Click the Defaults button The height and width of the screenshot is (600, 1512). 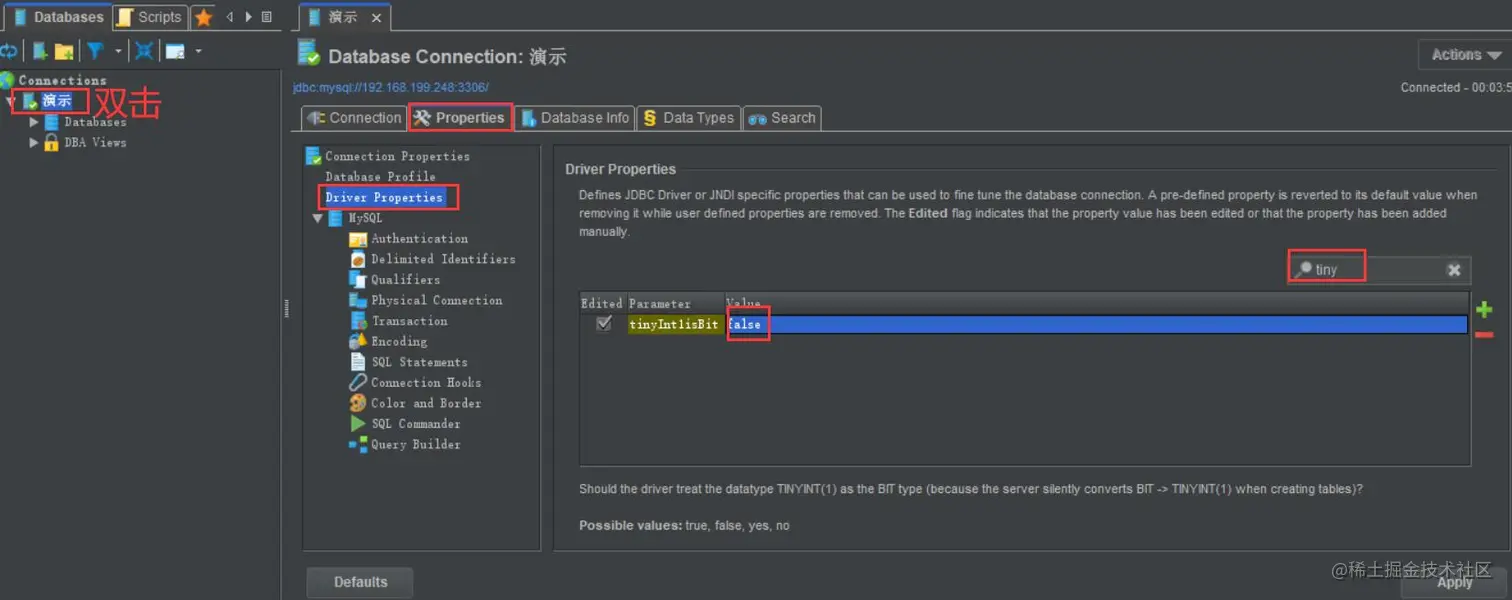coord(359,581)
